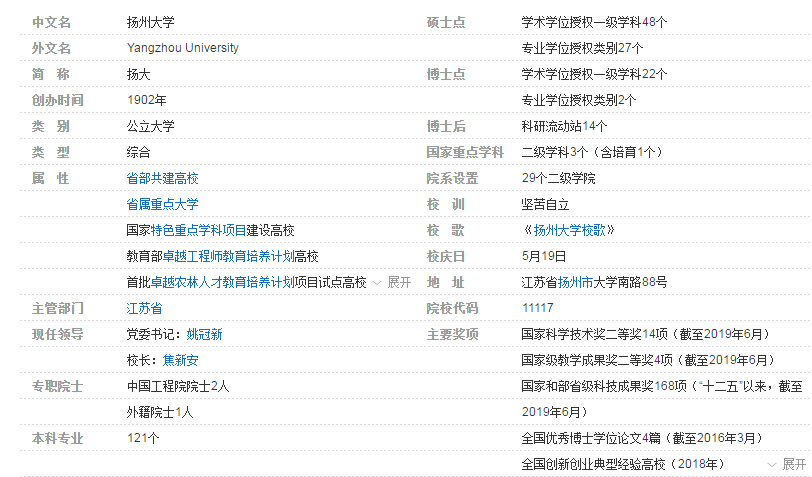Expand the 主要奖项 list with 展开
This screenshot has width=812, height=477.
point(794,464)
